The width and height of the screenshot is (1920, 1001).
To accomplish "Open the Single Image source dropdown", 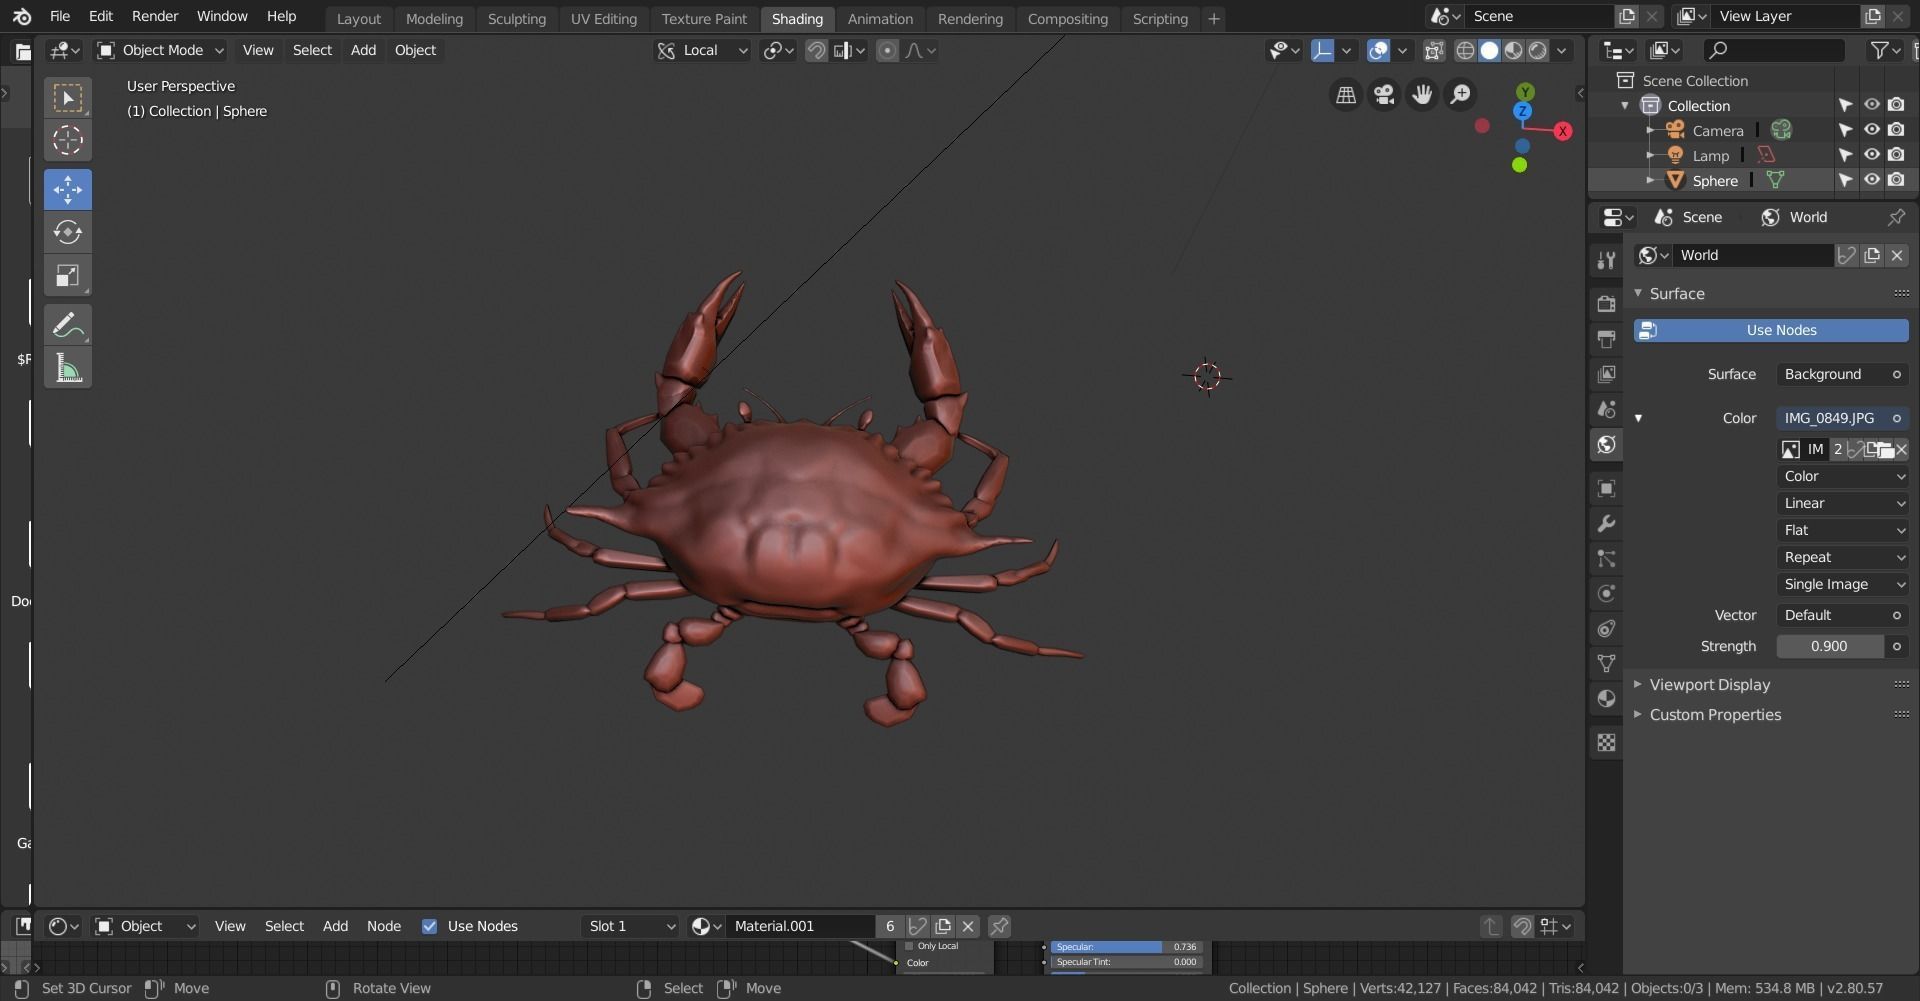I will click(x=1842, y=584).
